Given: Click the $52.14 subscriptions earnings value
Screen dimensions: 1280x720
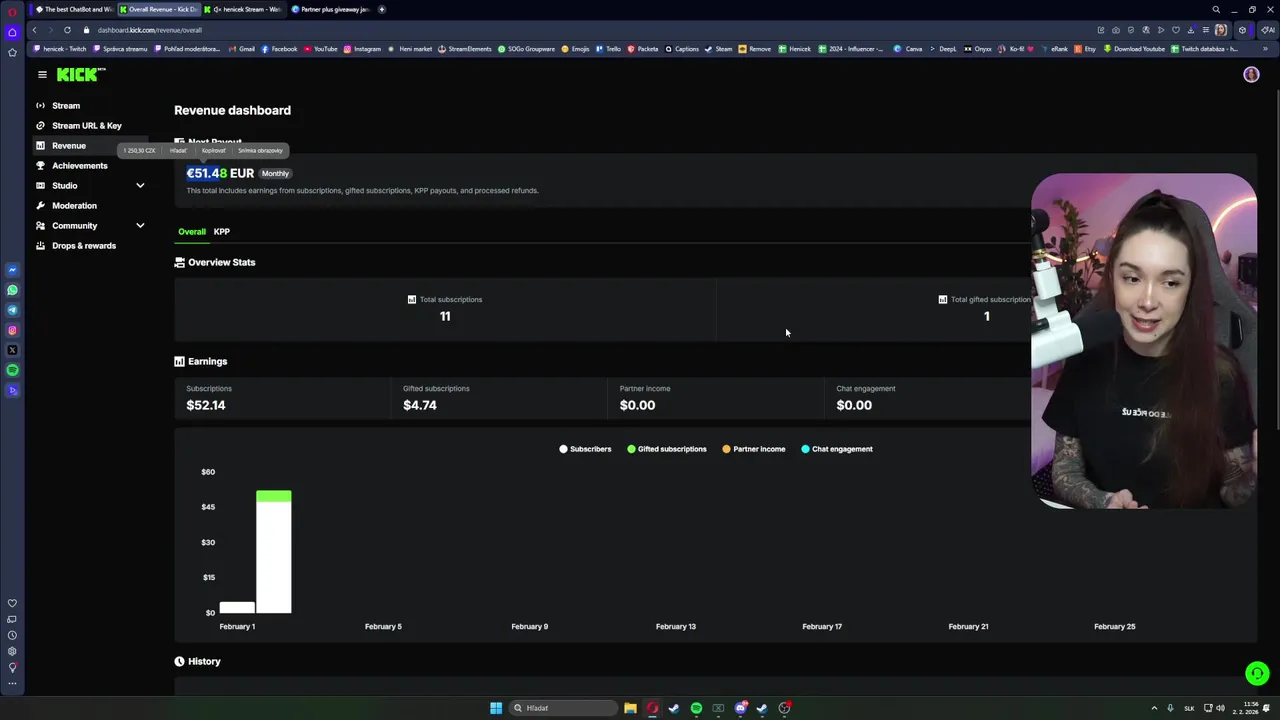Looking at the screenshot, I should click(206, 405).
